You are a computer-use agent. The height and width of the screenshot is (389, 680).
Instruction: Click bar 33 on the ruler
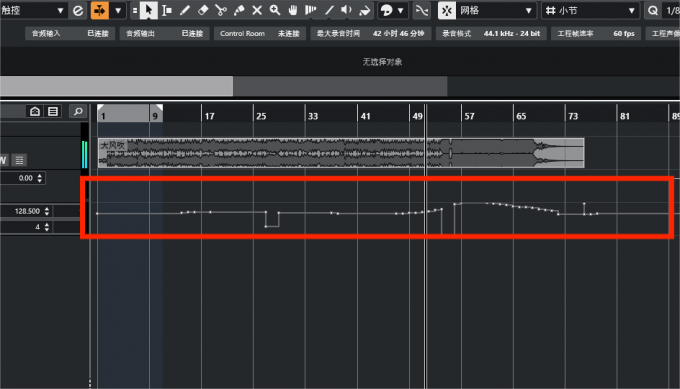tap(313, 116)
